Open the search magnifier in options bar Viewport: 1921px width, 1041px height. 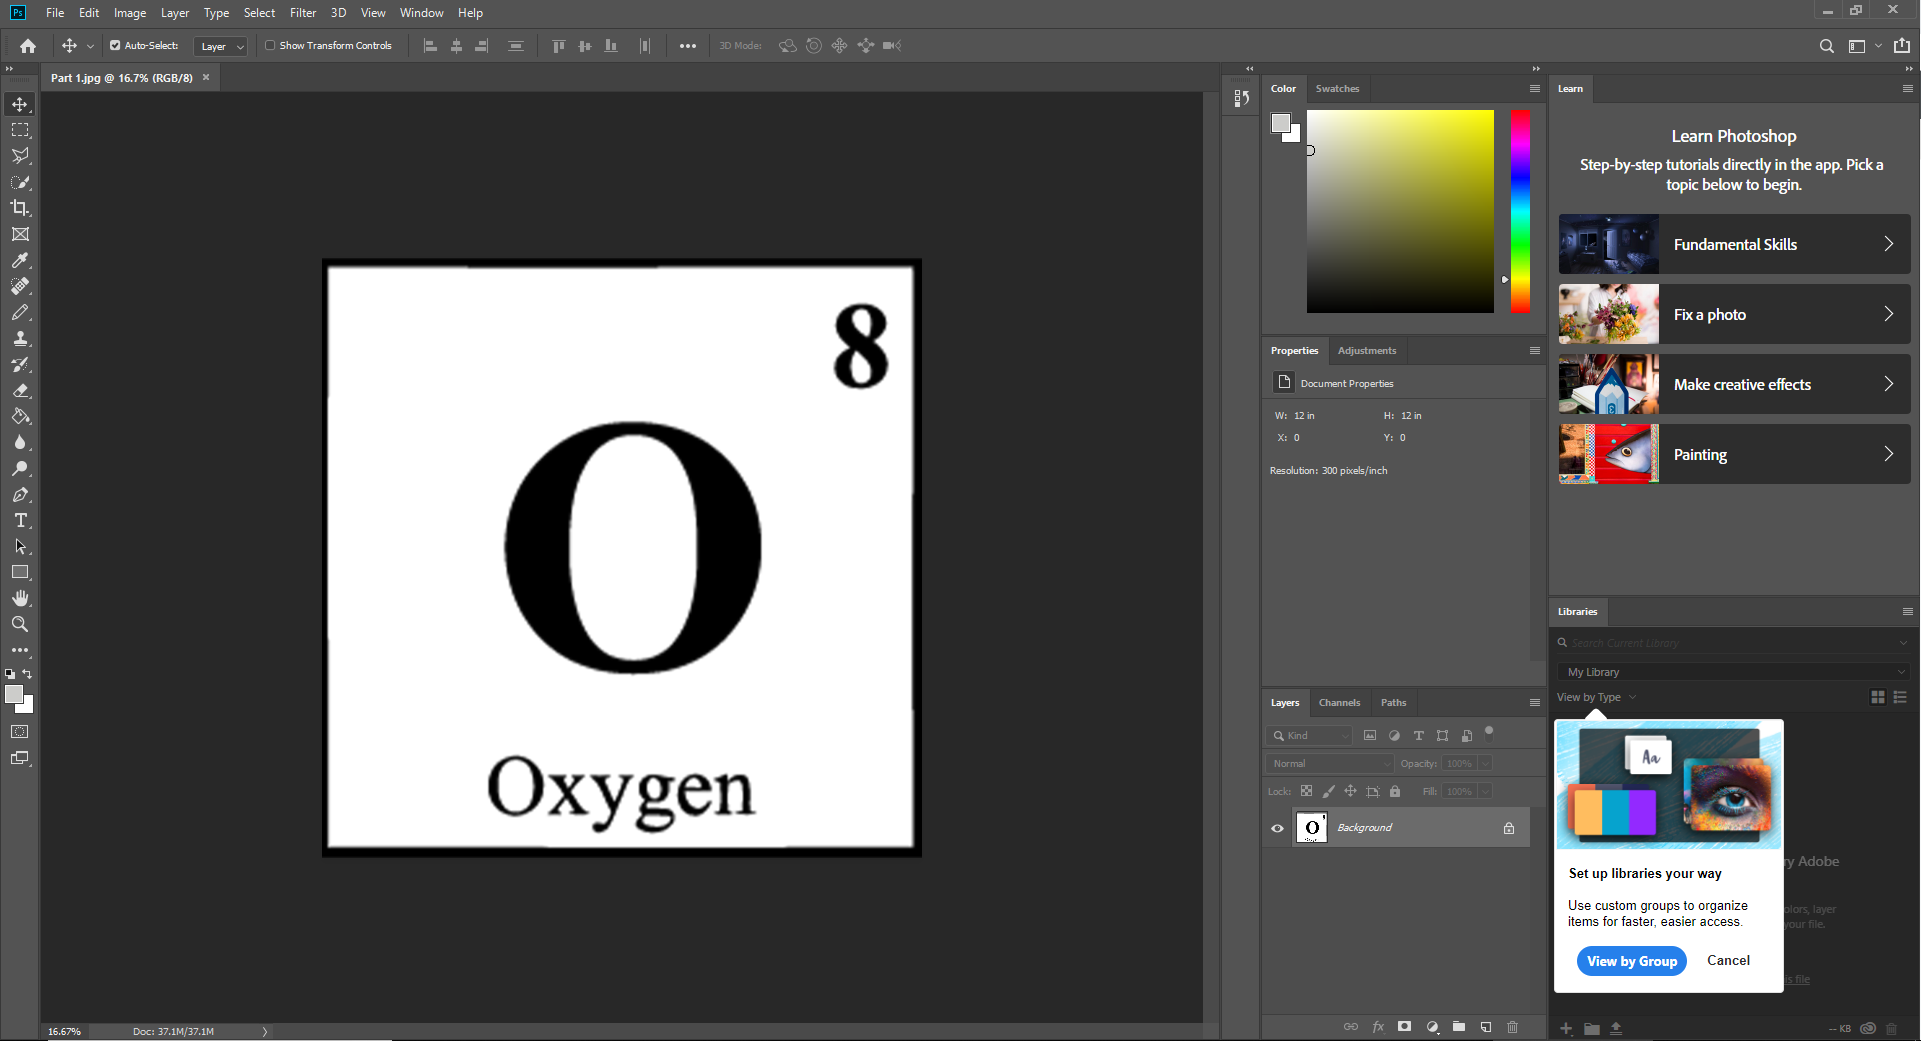(x=1827, y=46)
